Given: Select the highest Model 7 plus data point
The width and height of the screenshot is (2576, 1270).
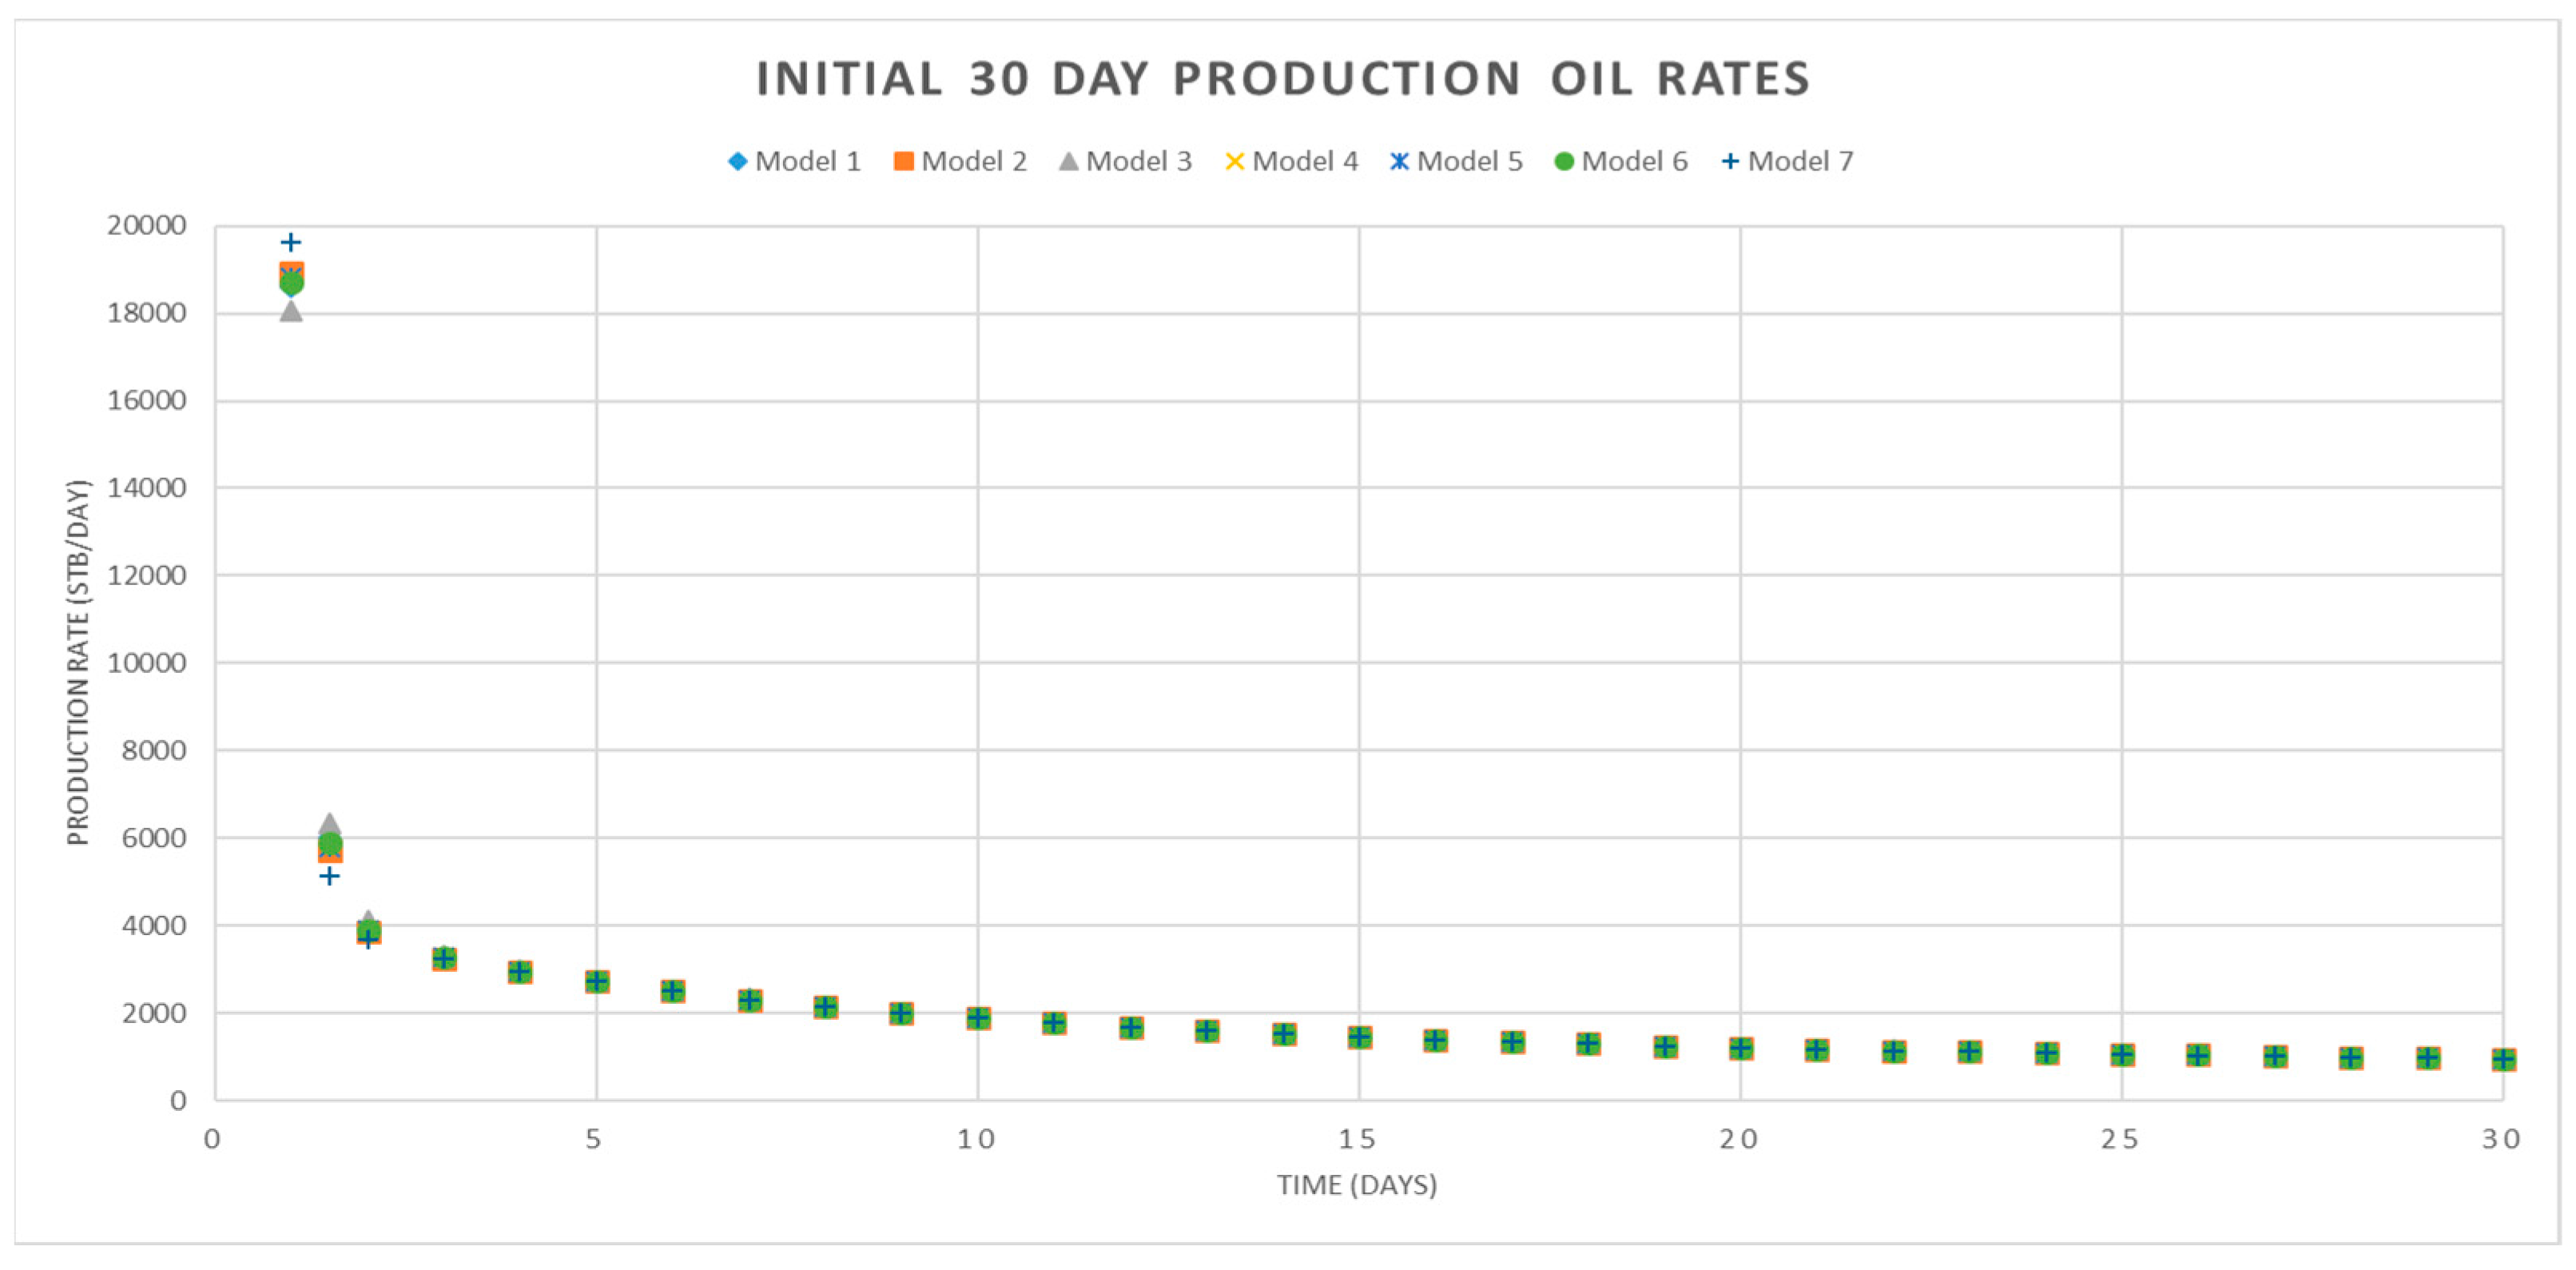Looking at the screenshot, I should click(291, 242).
